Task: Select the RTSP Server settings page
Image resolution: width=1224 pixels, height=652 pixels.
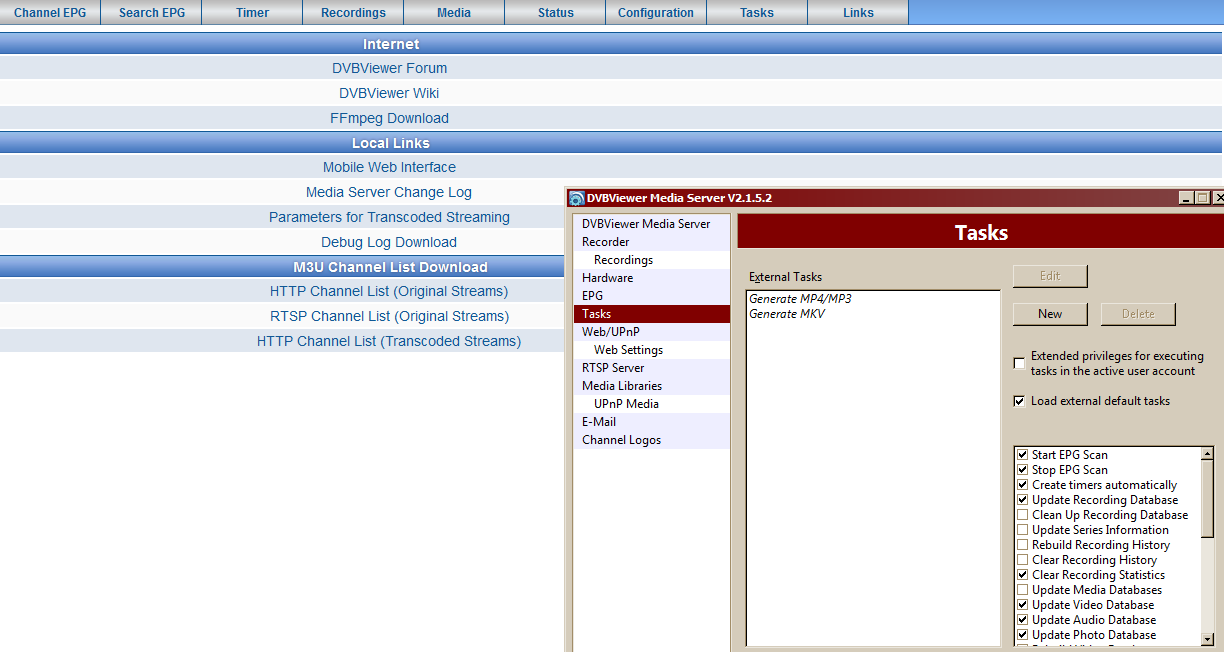Action: (x=613, y=368)
